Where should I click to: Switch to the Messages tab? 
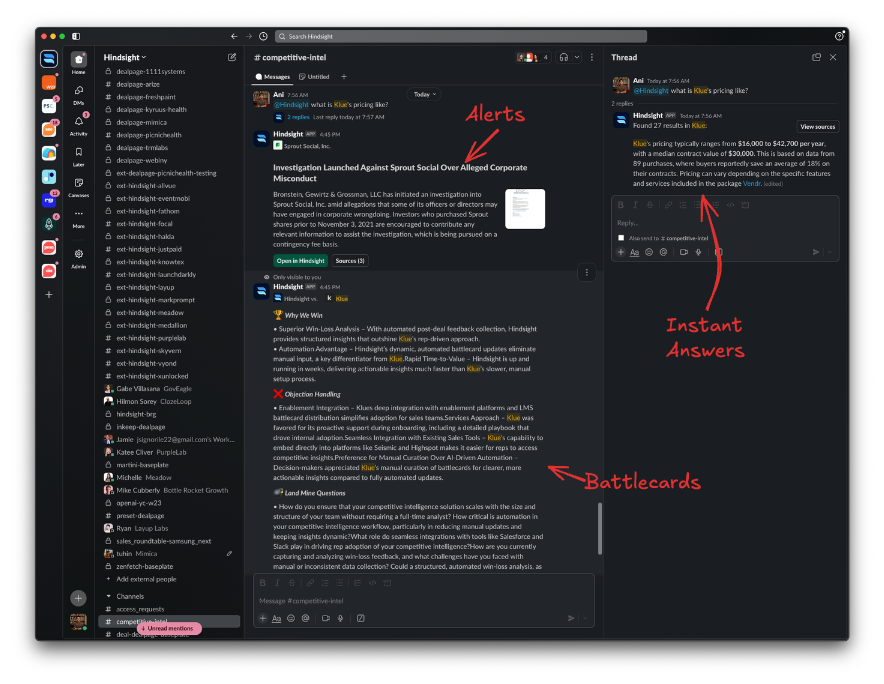pyautogui.click(x=272, y=77)
